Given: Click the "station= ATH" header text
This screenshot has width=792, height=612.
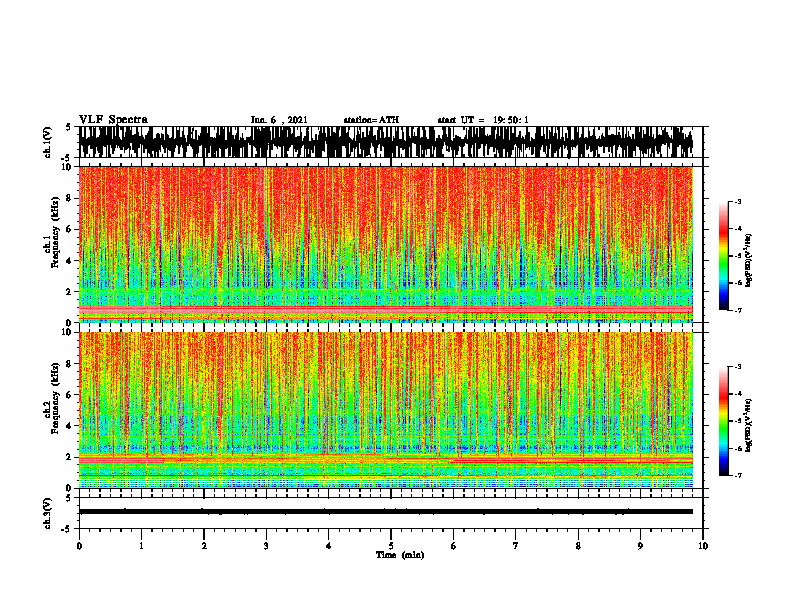Looking at the screenshot, I should (371, 120).
